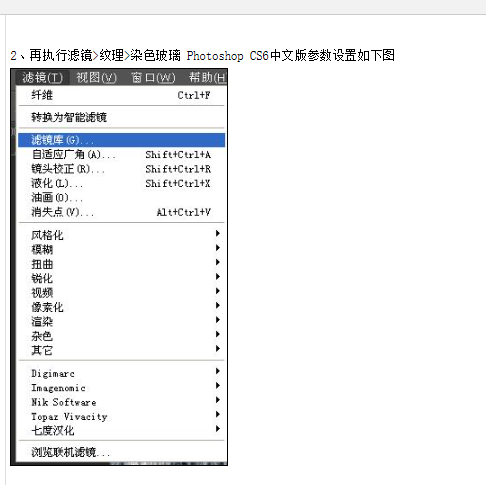The height and width of the screenshot is (485, 486).
Task: Click the heading text 再执行滤镜>纹理>染色玻璃
Action: pos(105,55)
